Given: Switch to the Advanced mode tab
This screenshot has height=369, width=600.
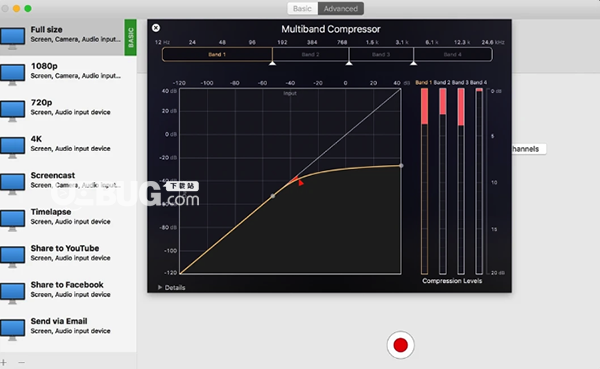Looking at the screenshot, I should click(x=341, y=8).
